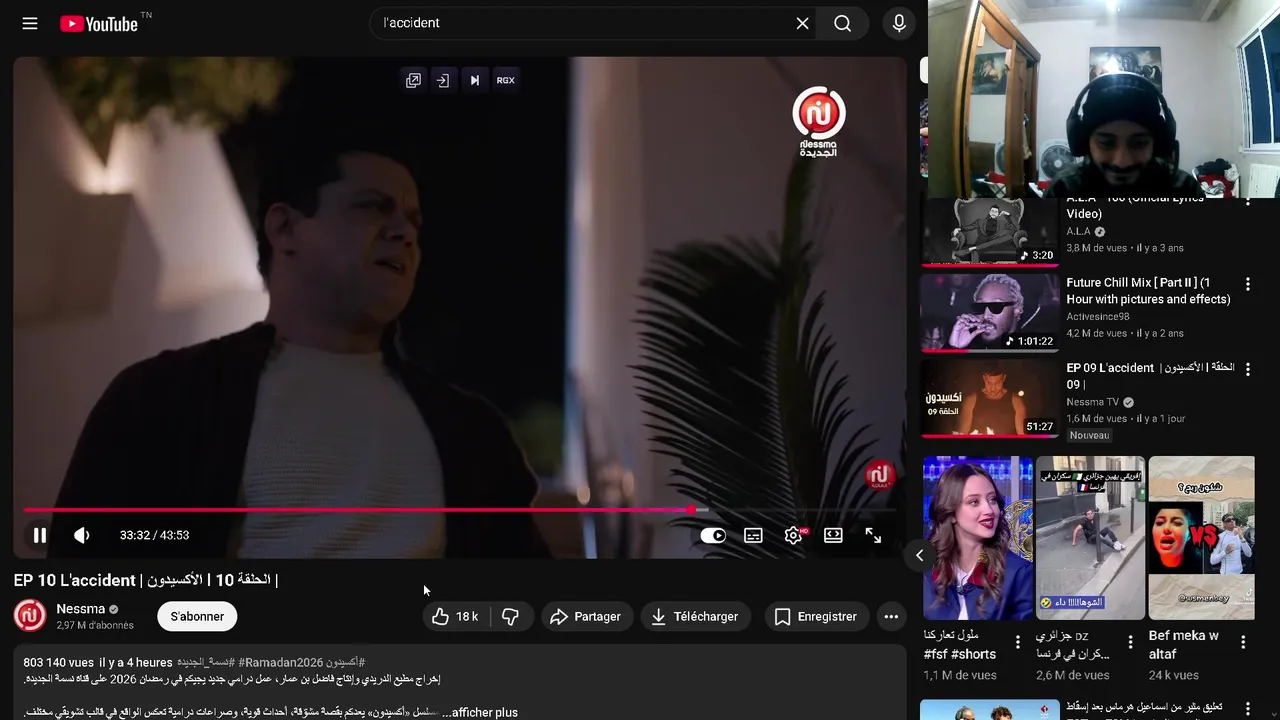The width and height of the screenshot is (1280, 720).
Task: Open the YouTube hamburger guide menu
Action: pyautogui.click(x=30, y=23)
